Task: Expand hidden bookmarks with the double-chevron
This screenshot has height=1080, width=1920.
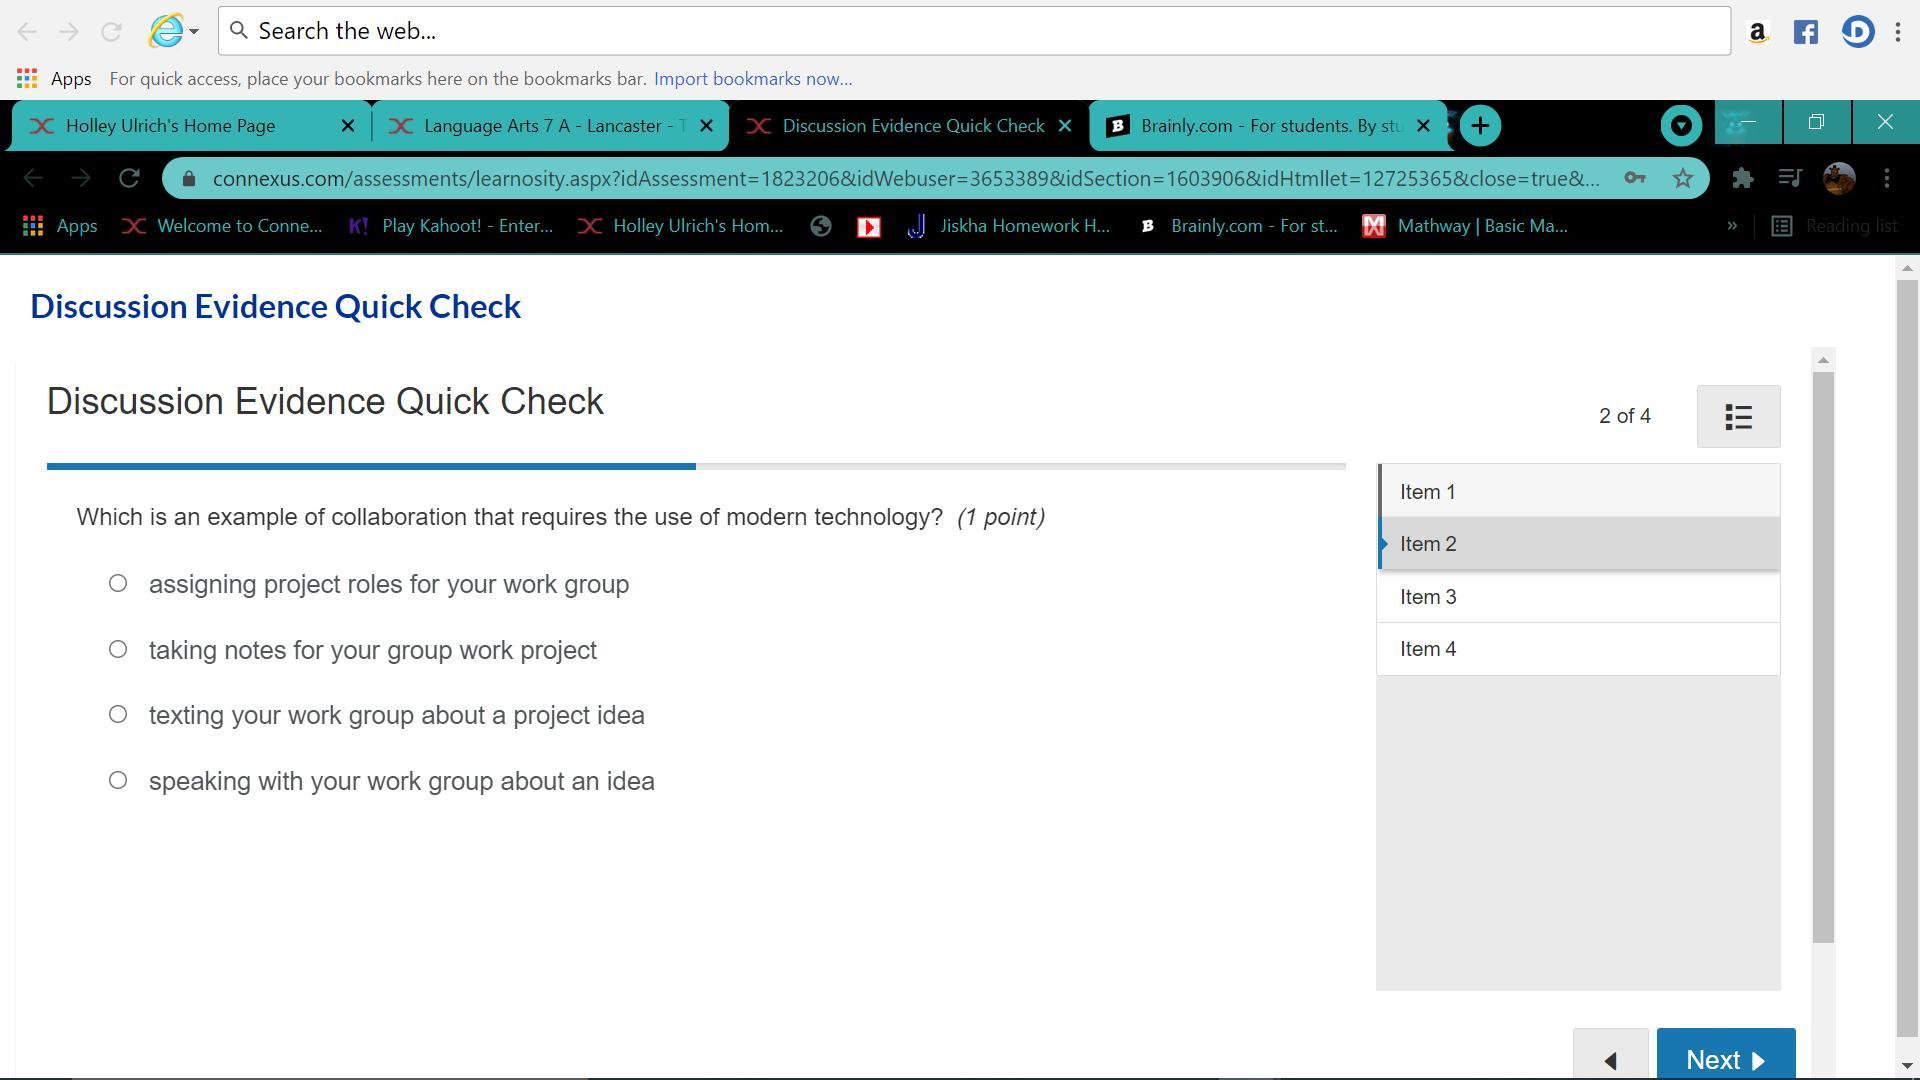Action: point(1732,226)
